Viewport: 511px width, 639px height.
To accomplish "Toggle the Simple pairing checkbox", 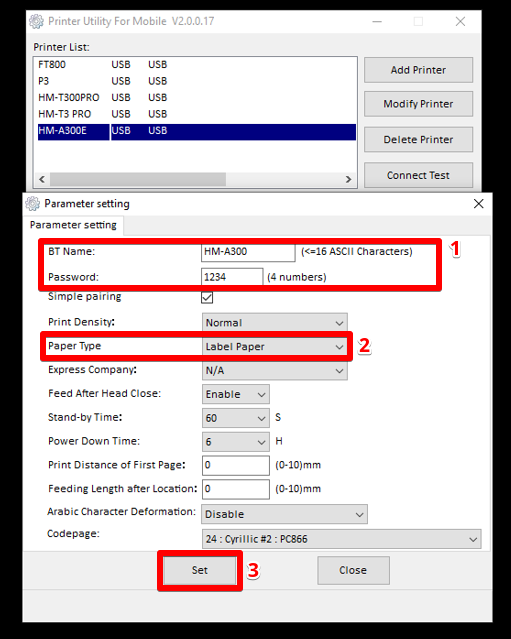I will pos(207,297).
